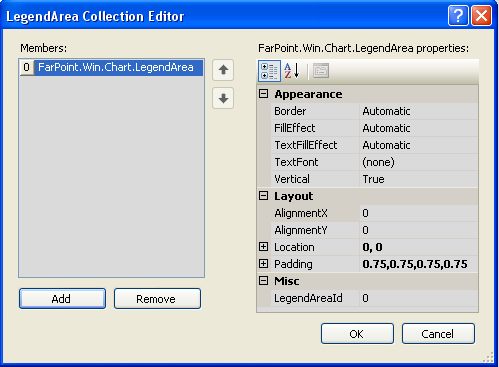Select the TextFont property label
This screenshot has width=499, height=367.
pos(296,162)
